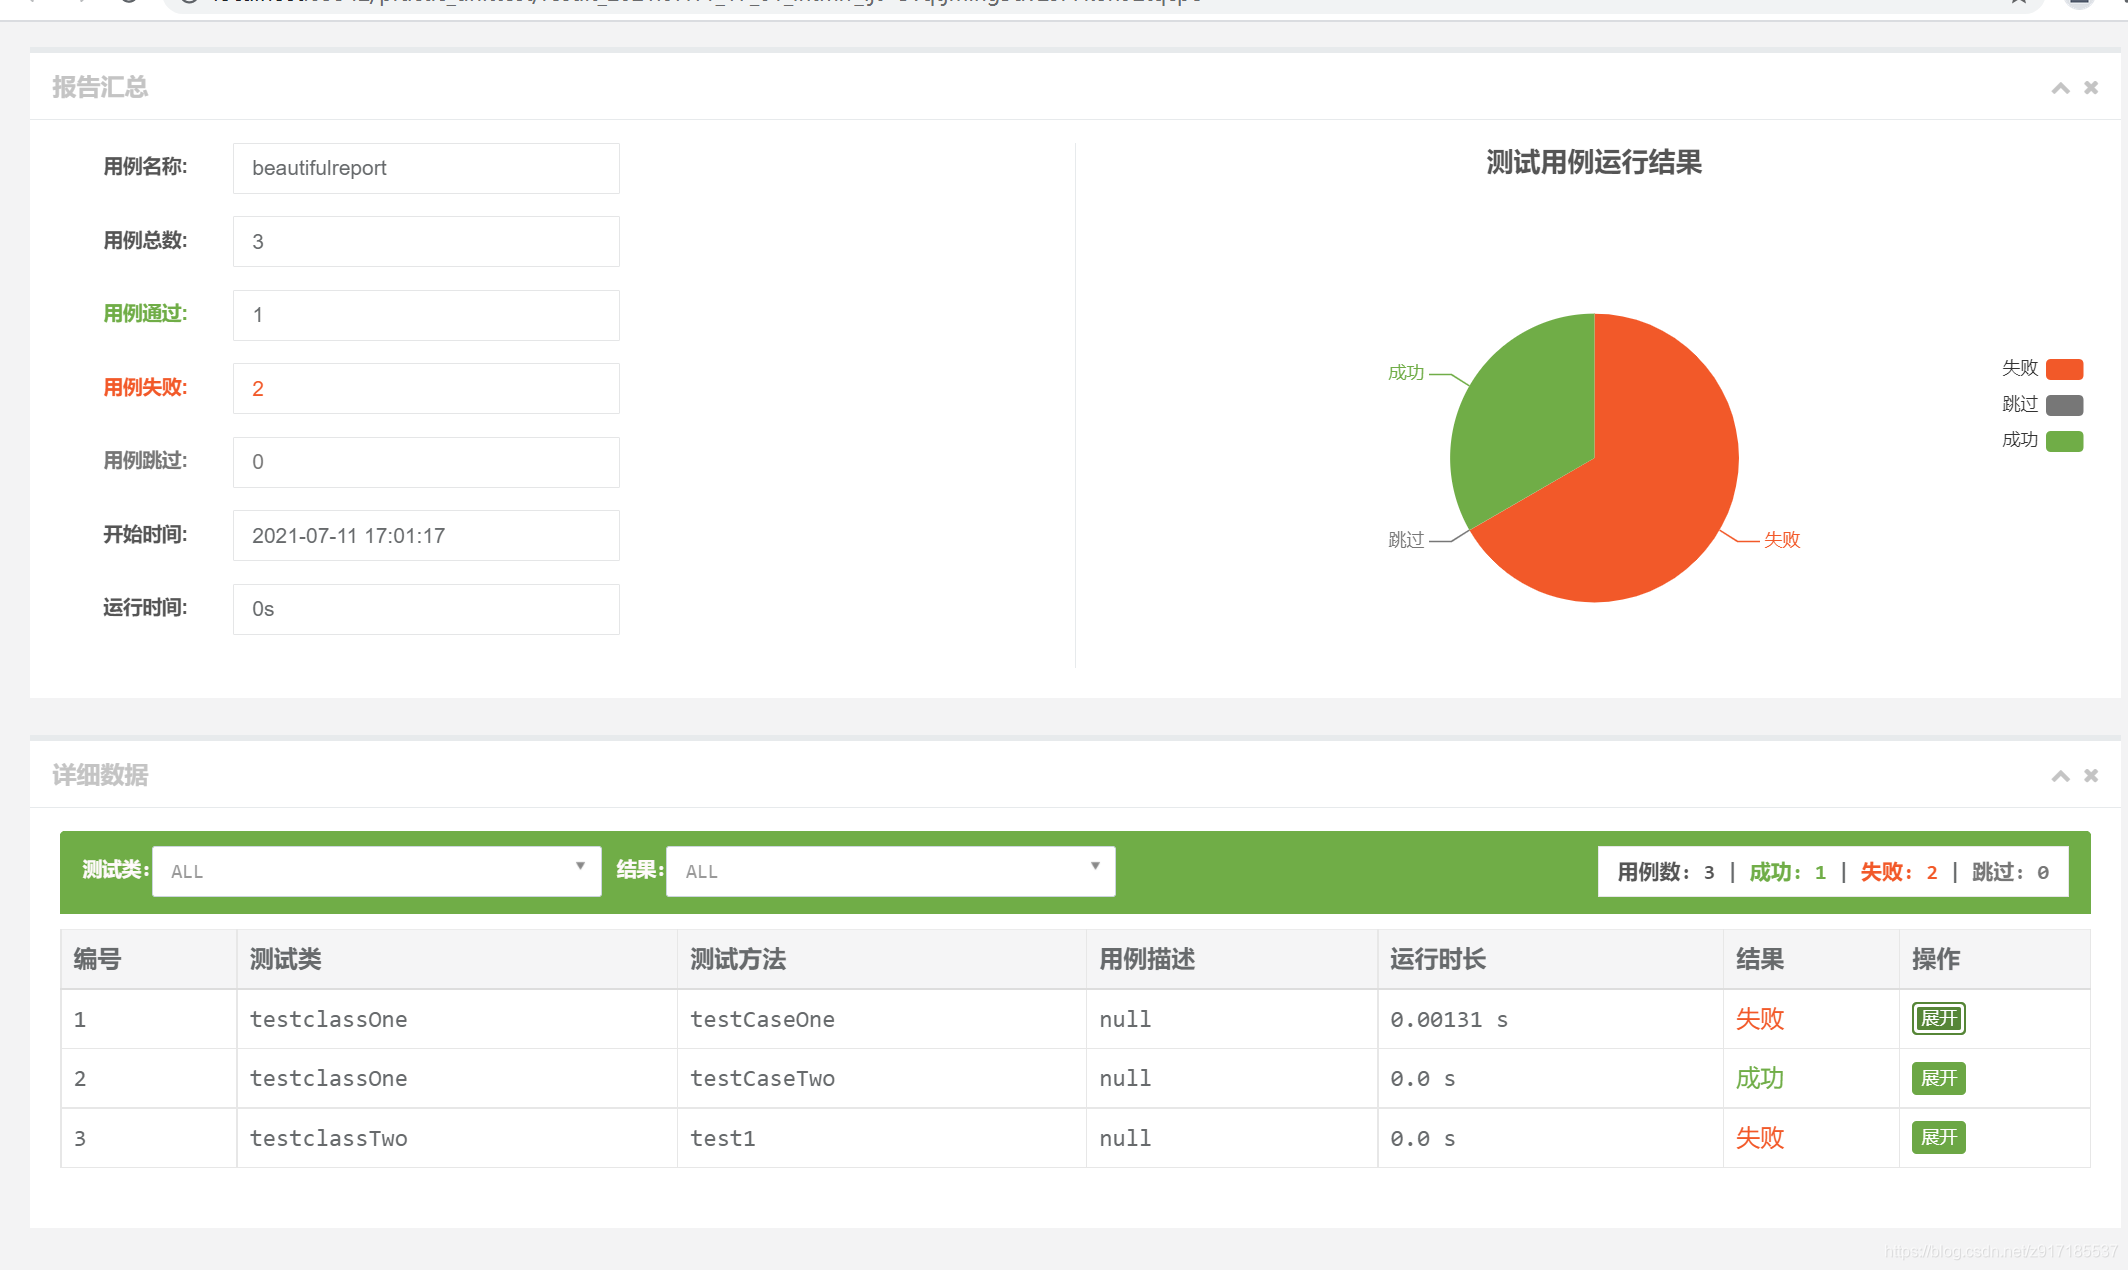Click the 开始时间 field with the date
Image resolution: width=2128 pixels, height=1270 pixels.
click(x=426, y=535)
